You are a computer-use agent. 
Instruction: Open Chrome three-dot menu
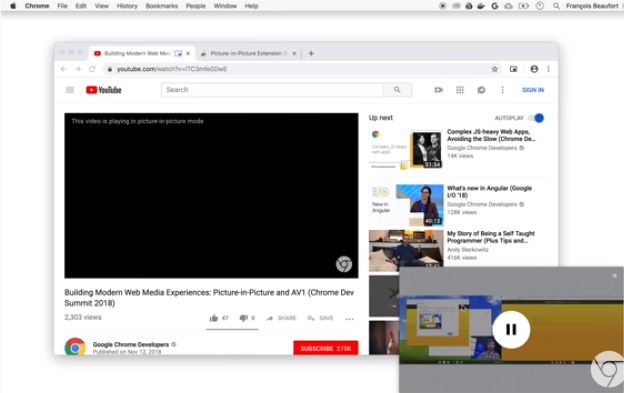click(x=548, y=69)
